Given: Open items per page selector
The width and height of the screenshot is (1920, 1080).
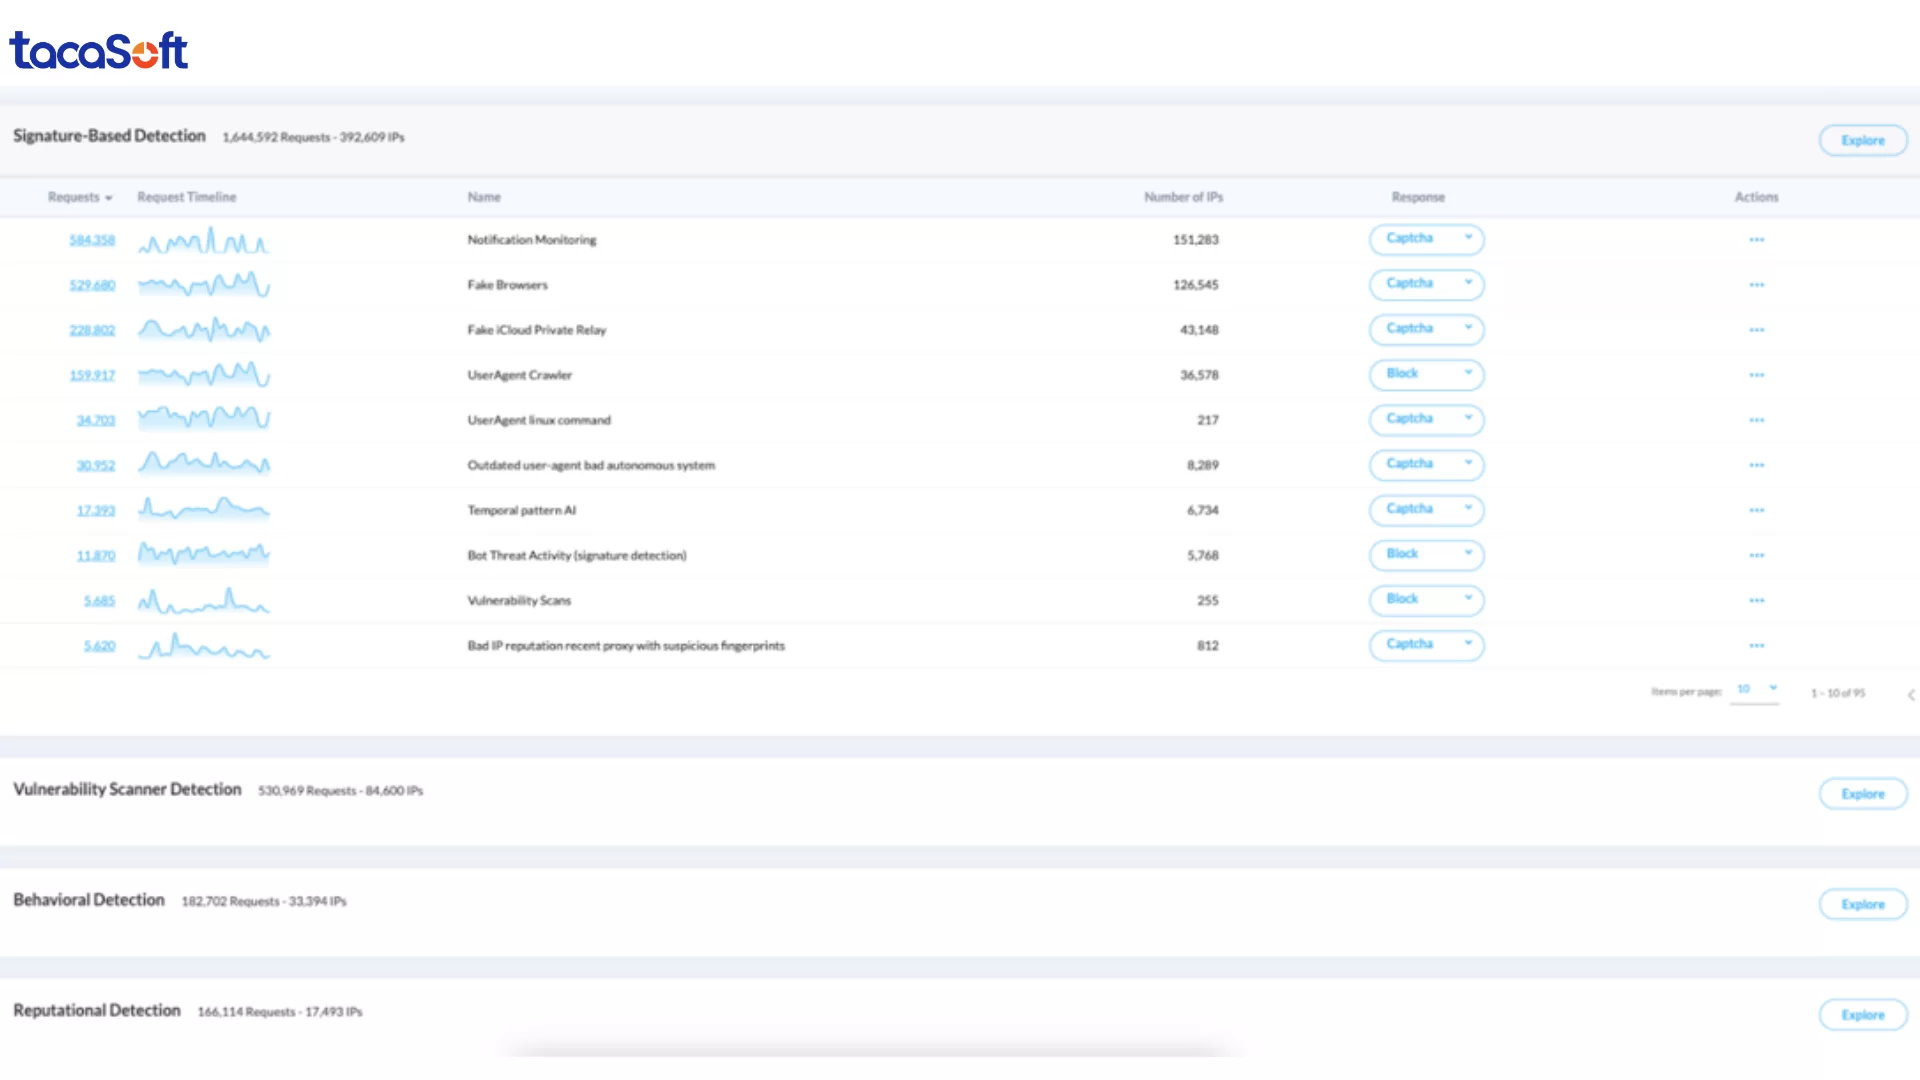Looking at the screenshot, I should pos(1756,690).
